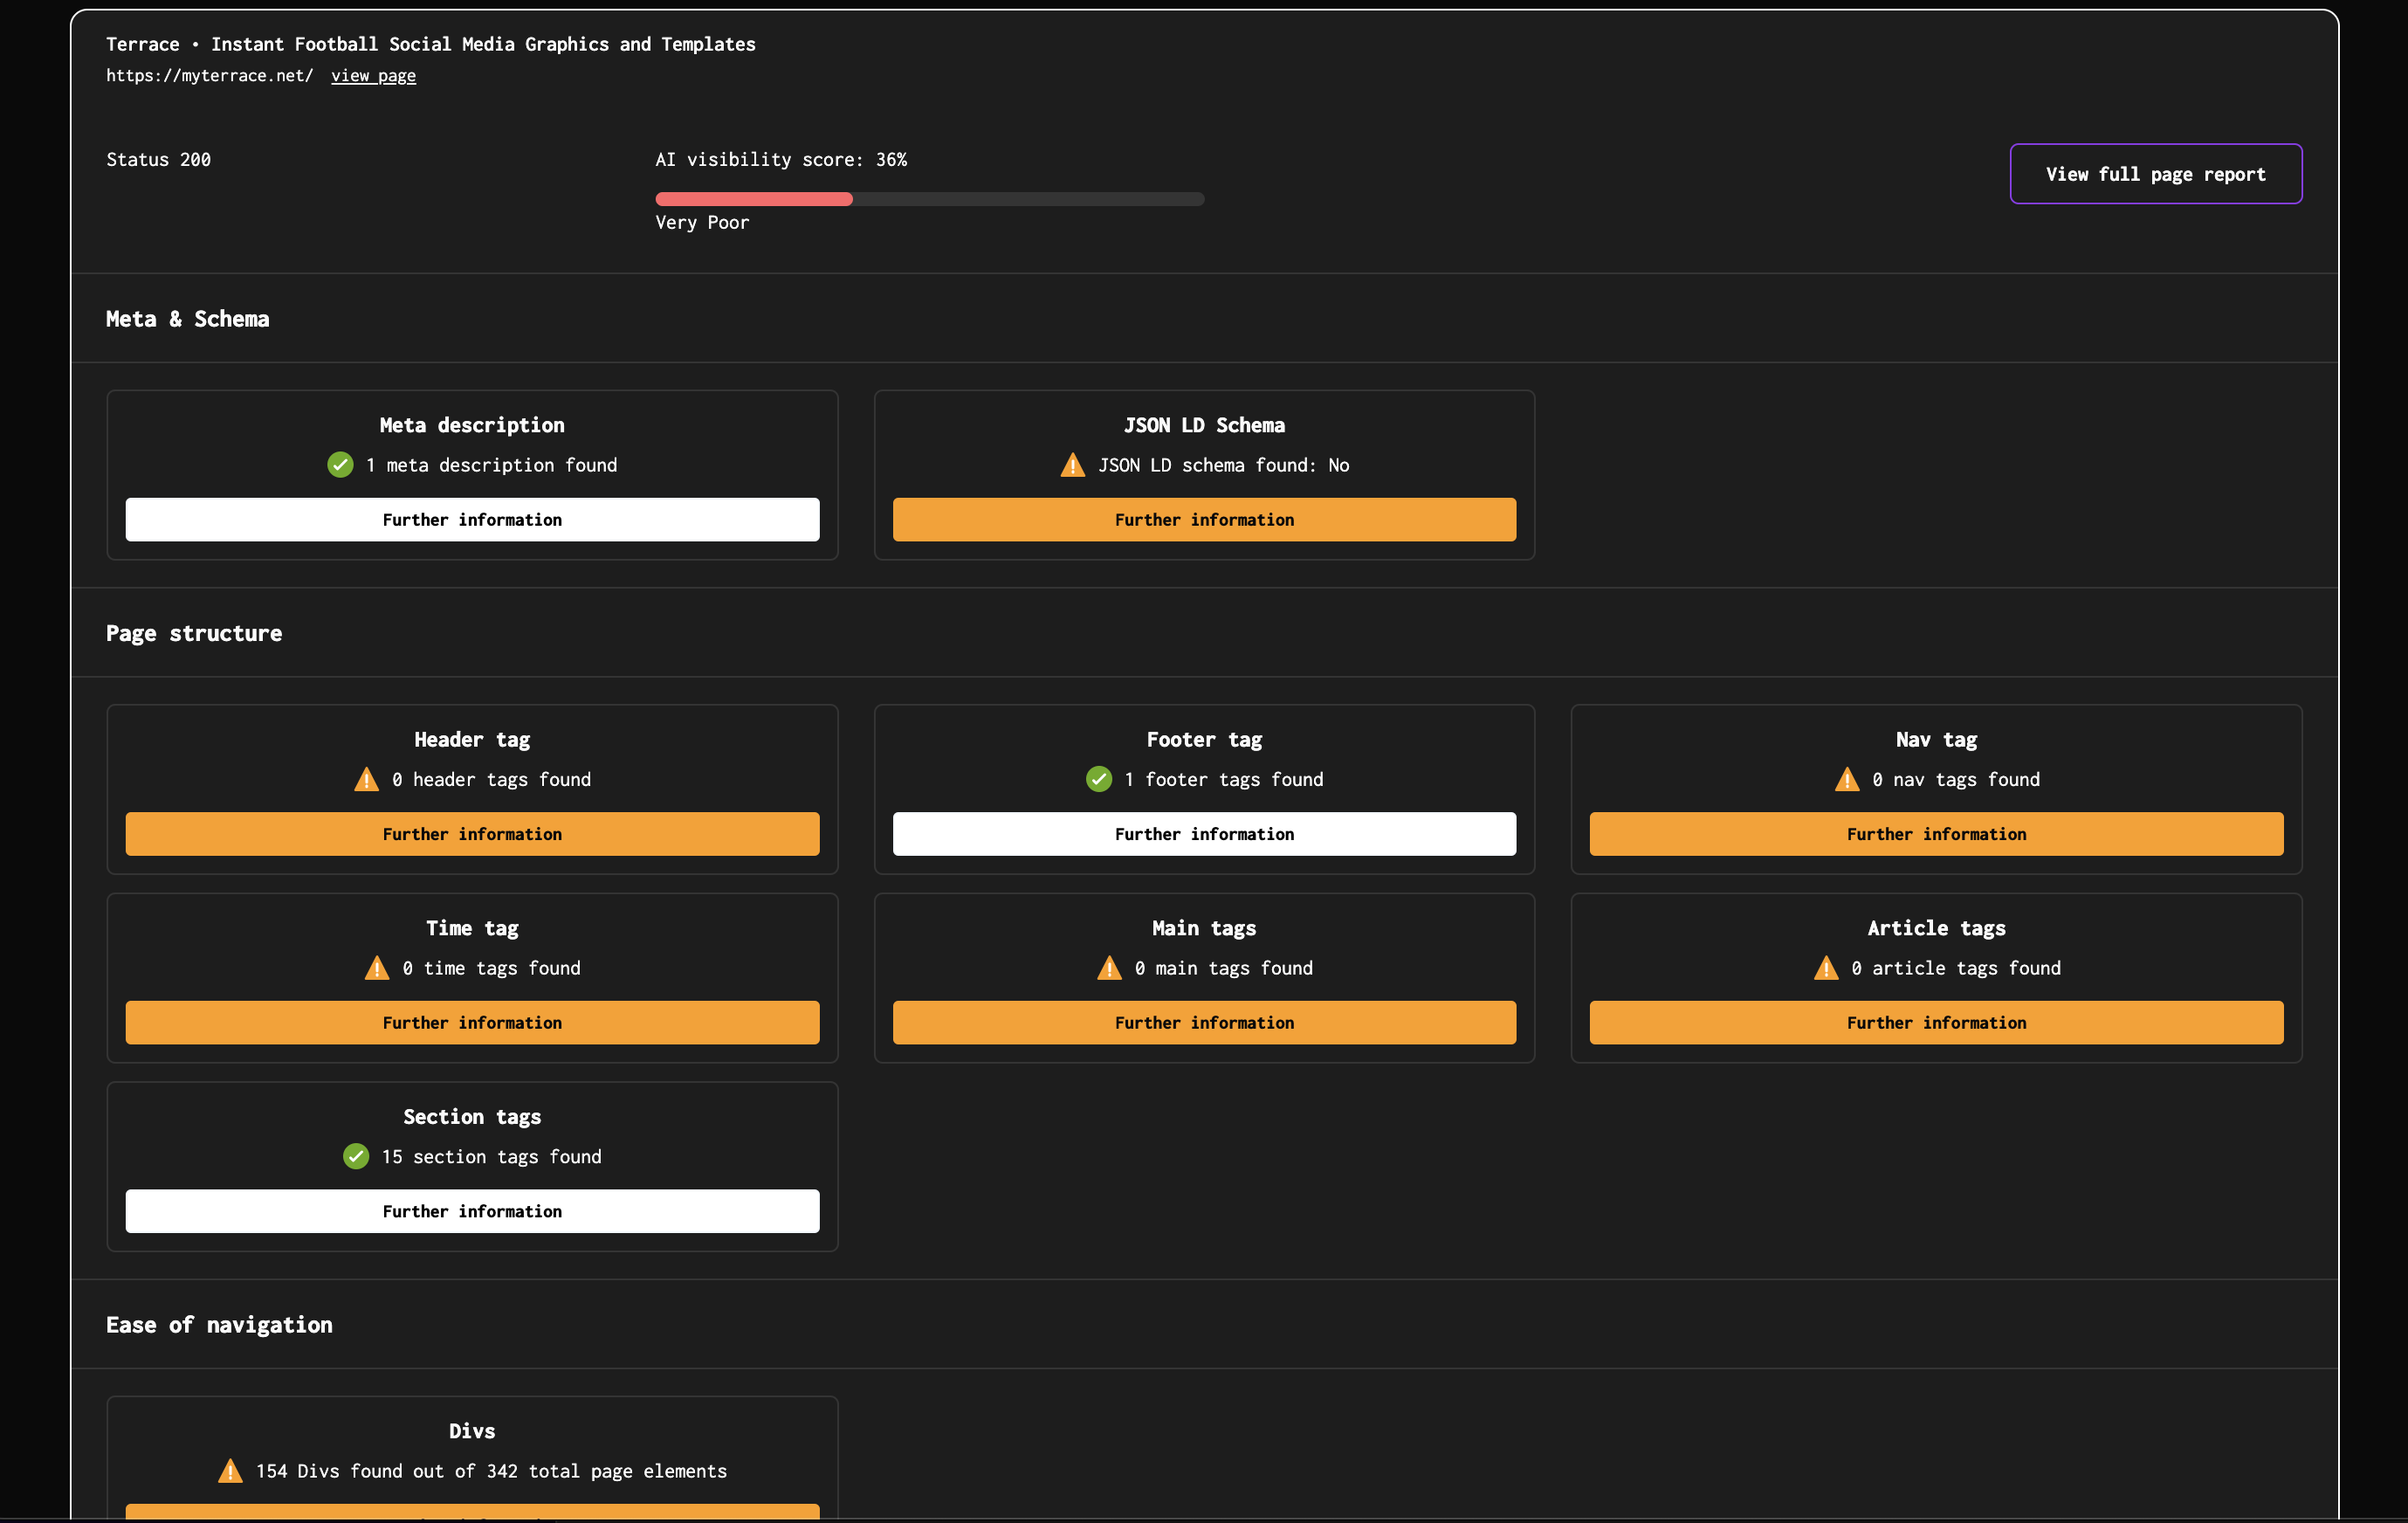The height and width of the screenshot is (1523, 2408).
Task: Show Further information for Header tag
Action: 472,834
